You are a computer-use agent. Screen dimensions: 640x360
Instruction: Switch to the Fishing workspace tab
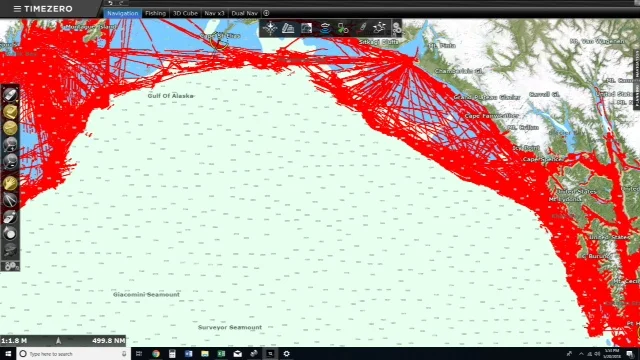point(156,13)
